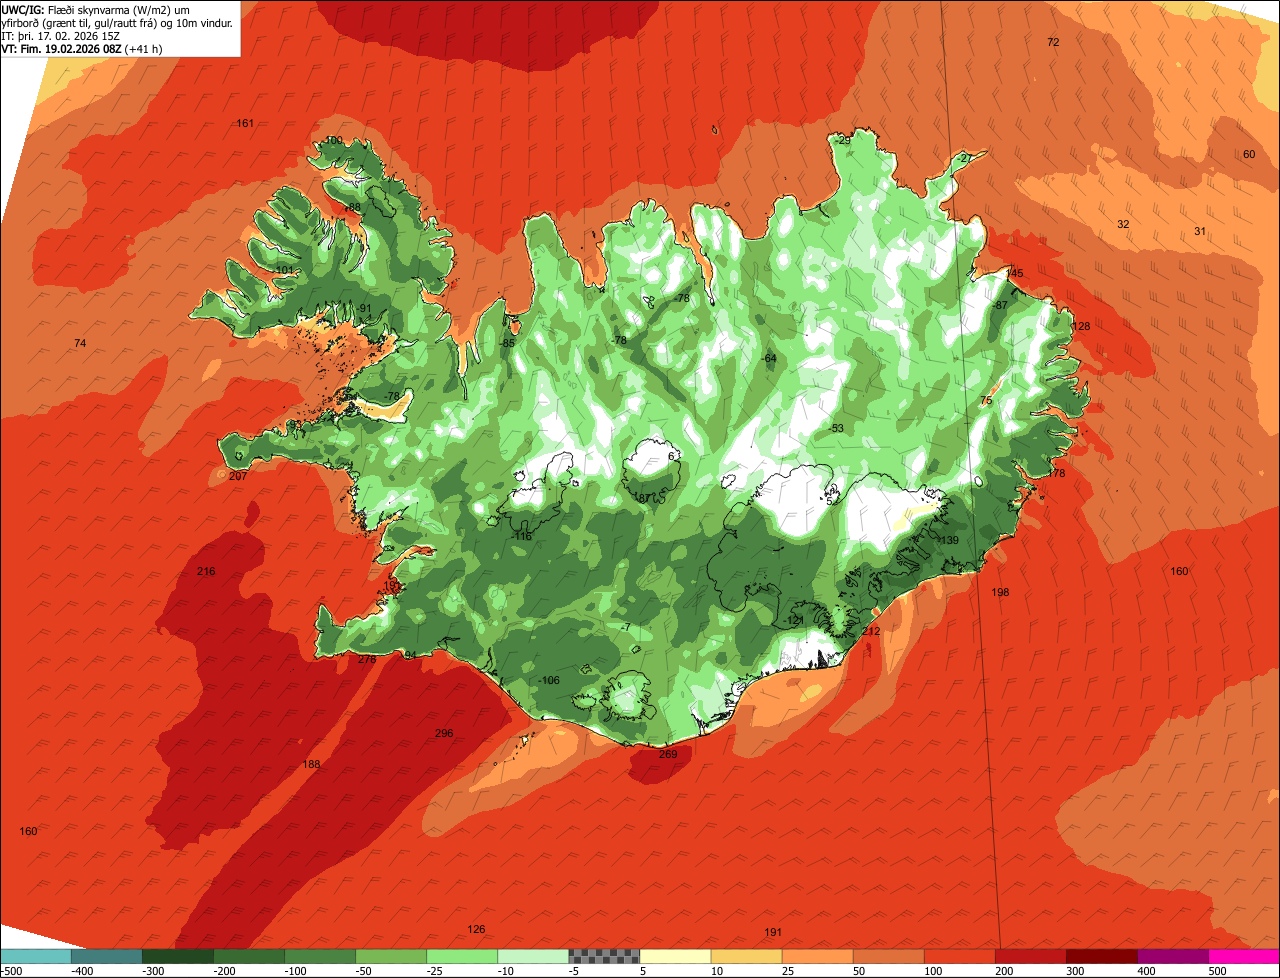Select the land value -87
Viewport: 1280px width, 978px height.
click(x=999, y=305)
